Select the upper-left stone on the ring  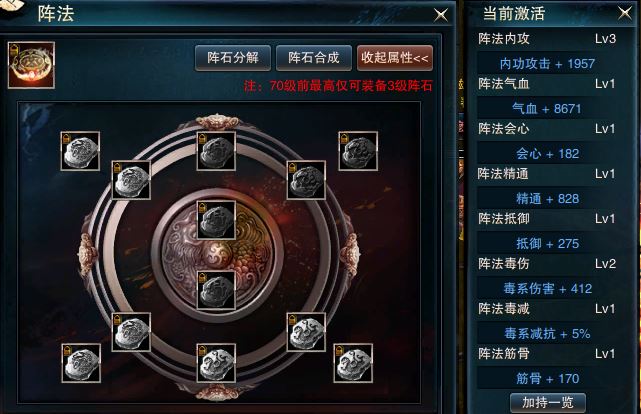[131, 180]
